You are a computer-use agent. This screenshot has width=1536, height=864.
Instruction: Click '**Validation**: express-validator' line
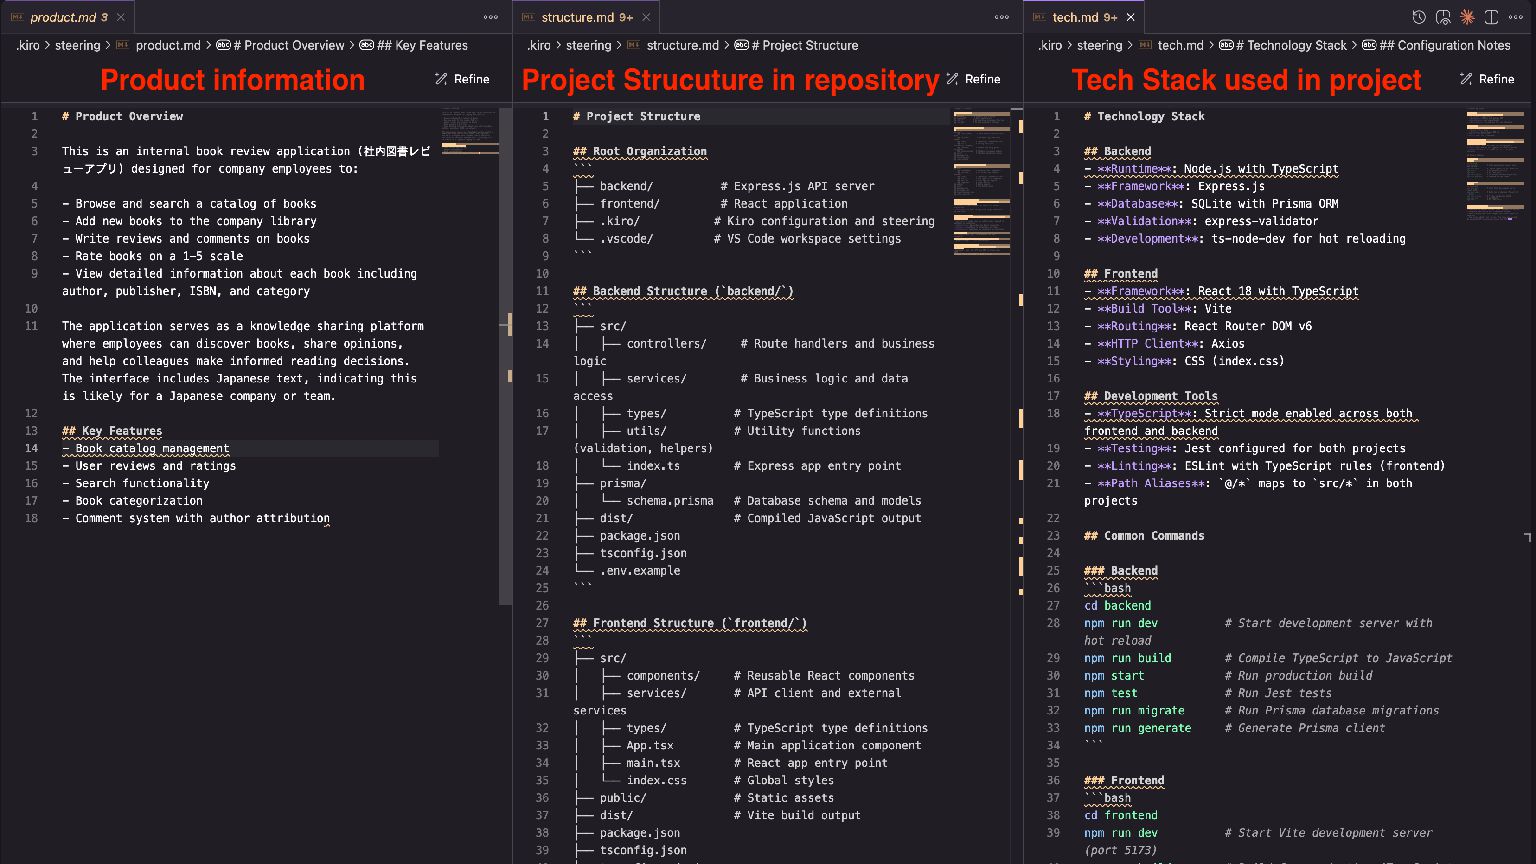tap(1201, 221)
